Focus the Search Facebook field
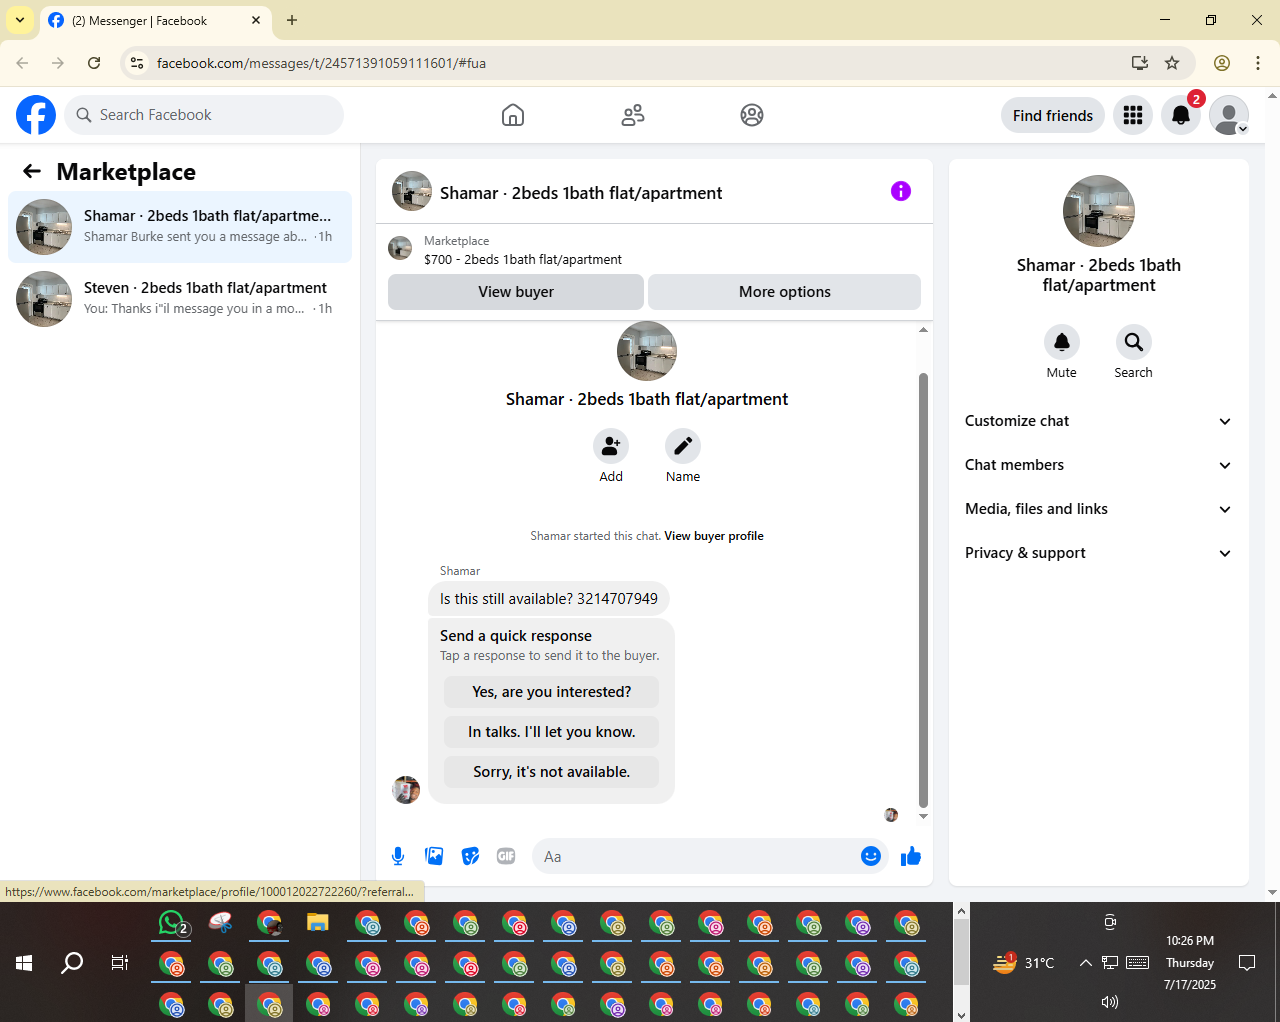The width and height of the screenshot is (1280, 1022). pos(205,115)
